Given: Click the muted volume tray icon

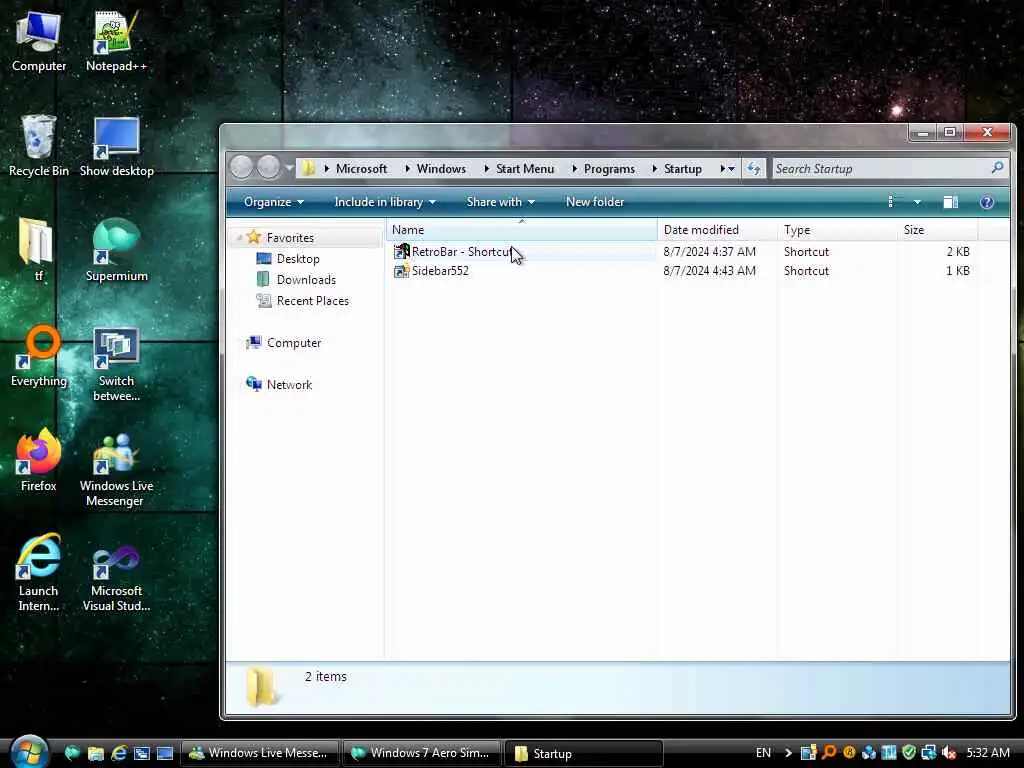Looking at the screenshot, I should (949, 753).
